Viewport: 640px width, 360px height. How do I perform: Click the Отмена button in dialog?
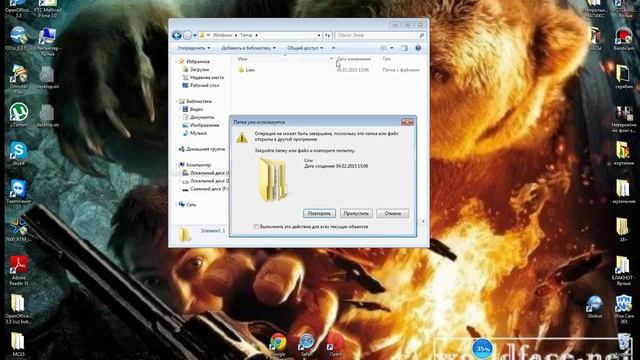tap(392, 213)
